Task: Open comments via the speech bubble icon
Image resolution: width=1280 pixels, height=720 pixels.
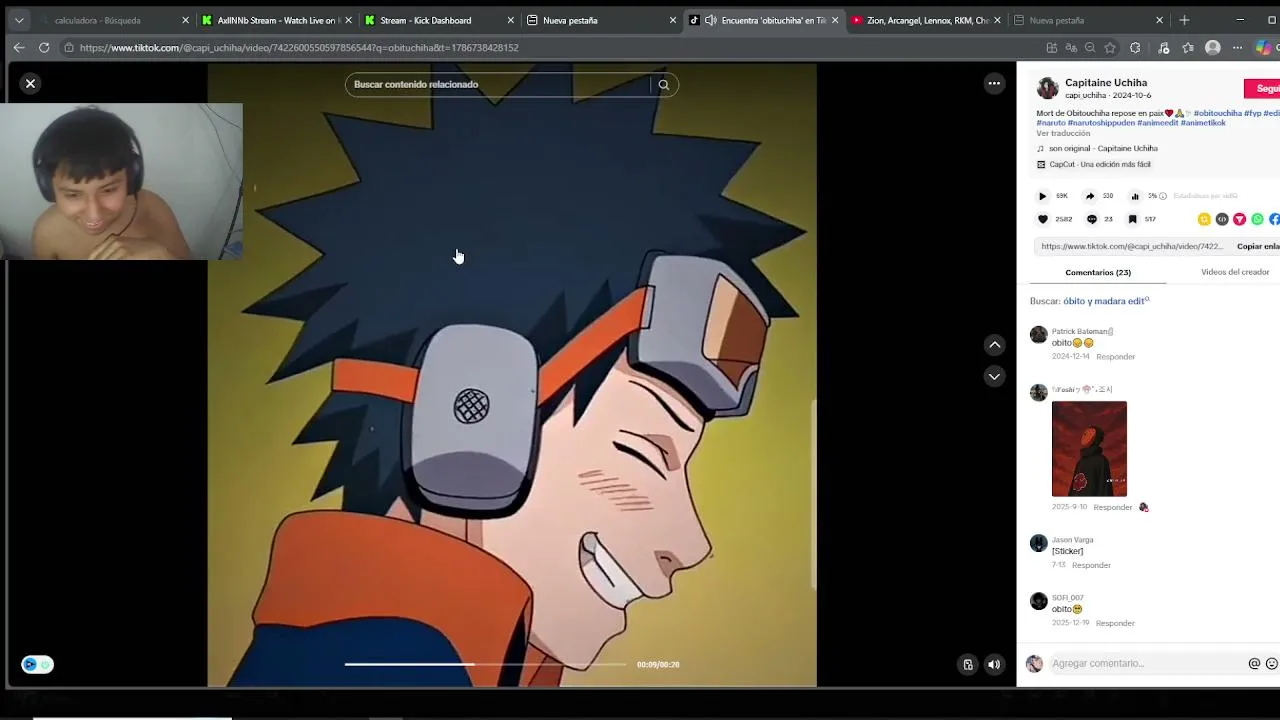Action: 1092,219
